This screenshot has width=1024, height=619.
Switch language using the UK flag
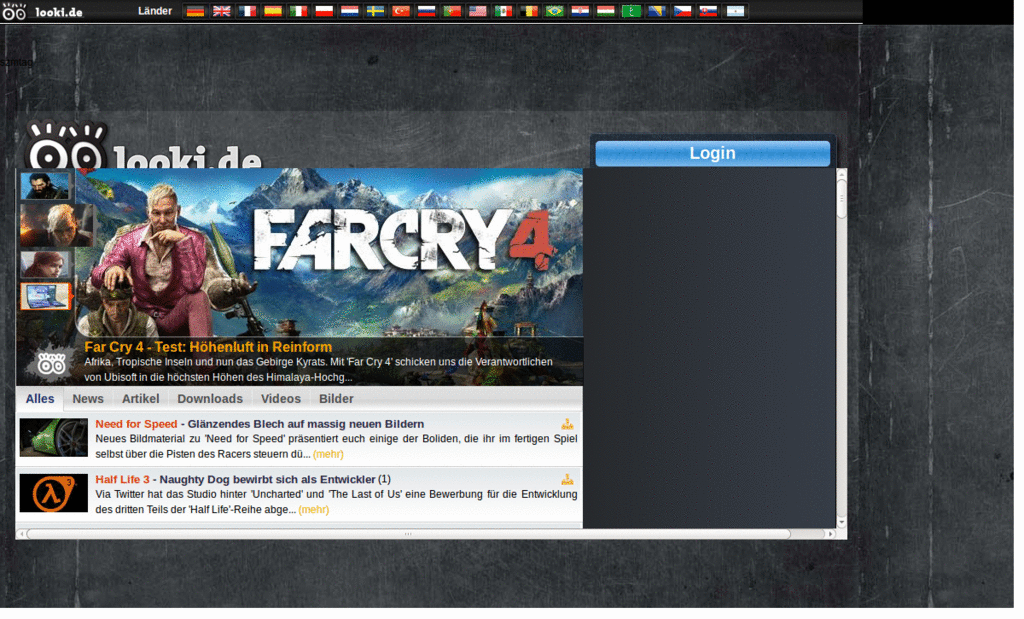(x=221, y=11)
